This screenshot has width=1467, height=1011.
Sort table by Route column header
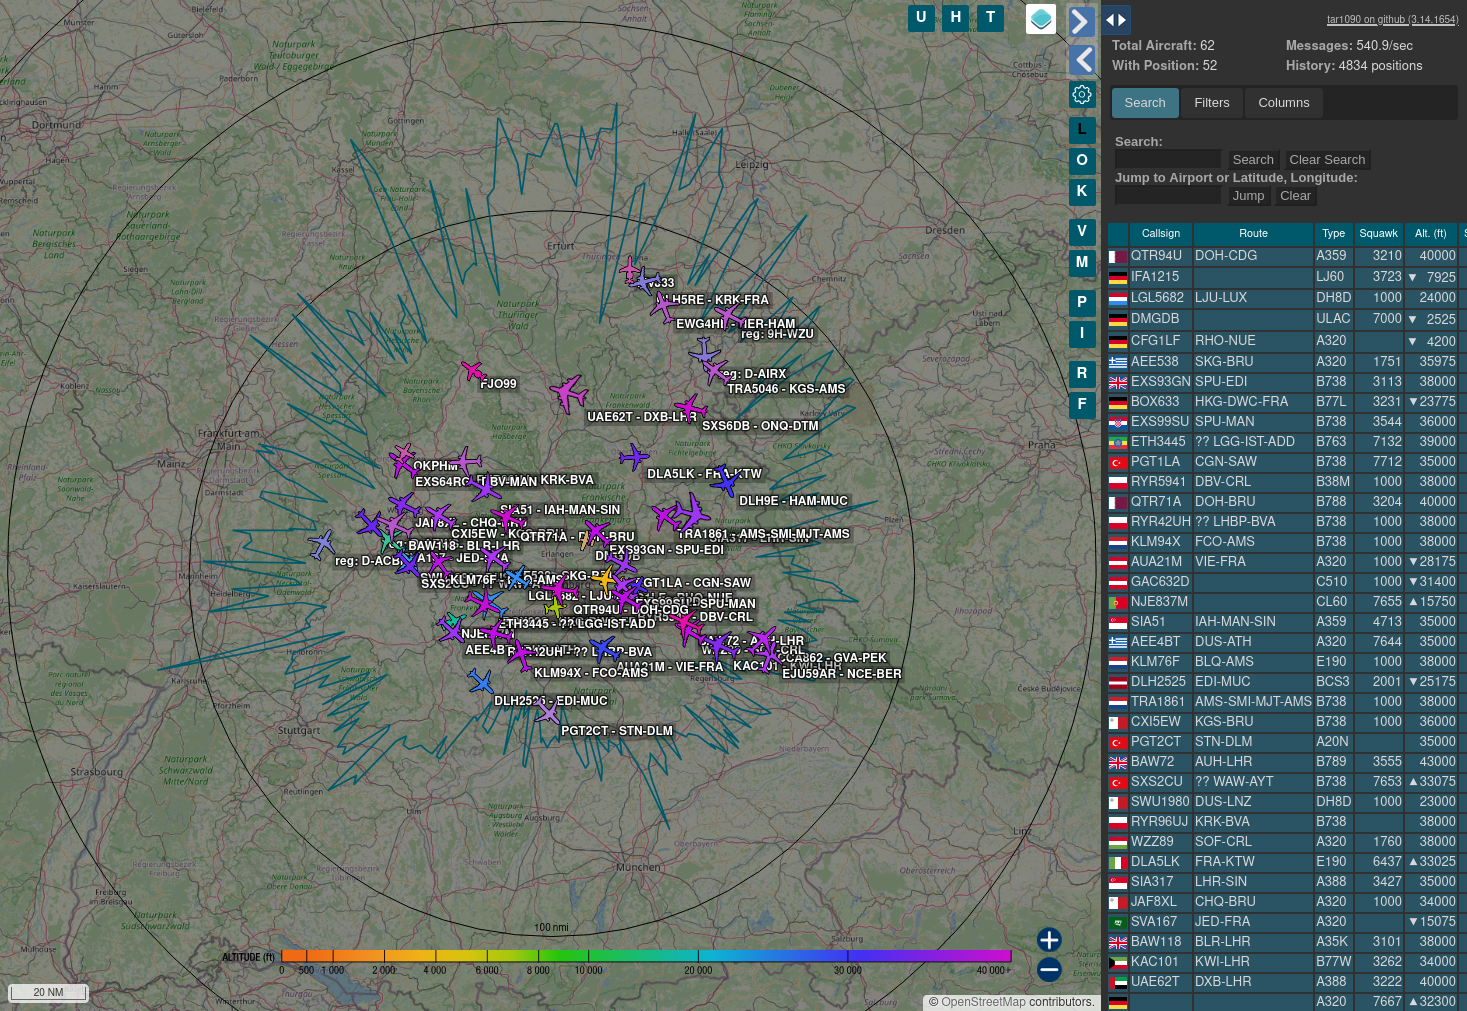(1253, 234)
